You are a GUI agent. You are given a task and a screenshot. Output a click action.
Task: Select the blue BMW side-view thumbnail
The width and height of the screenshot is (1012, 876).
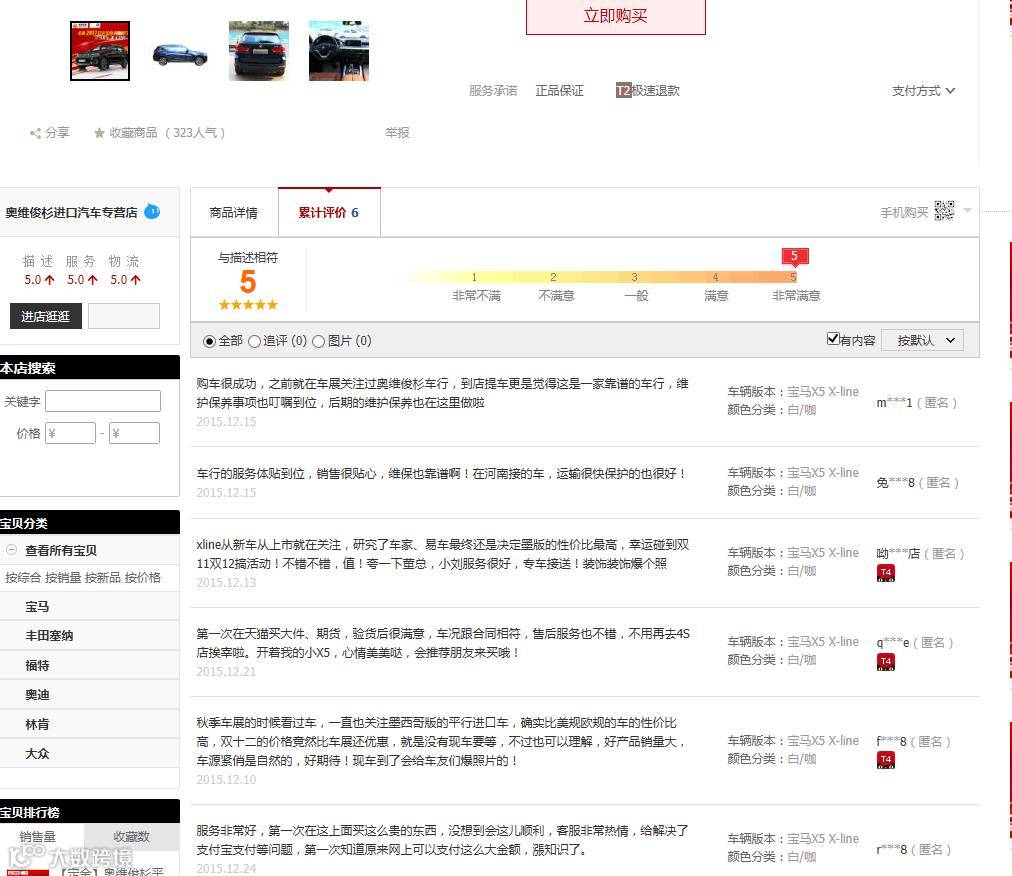(179, 54)
